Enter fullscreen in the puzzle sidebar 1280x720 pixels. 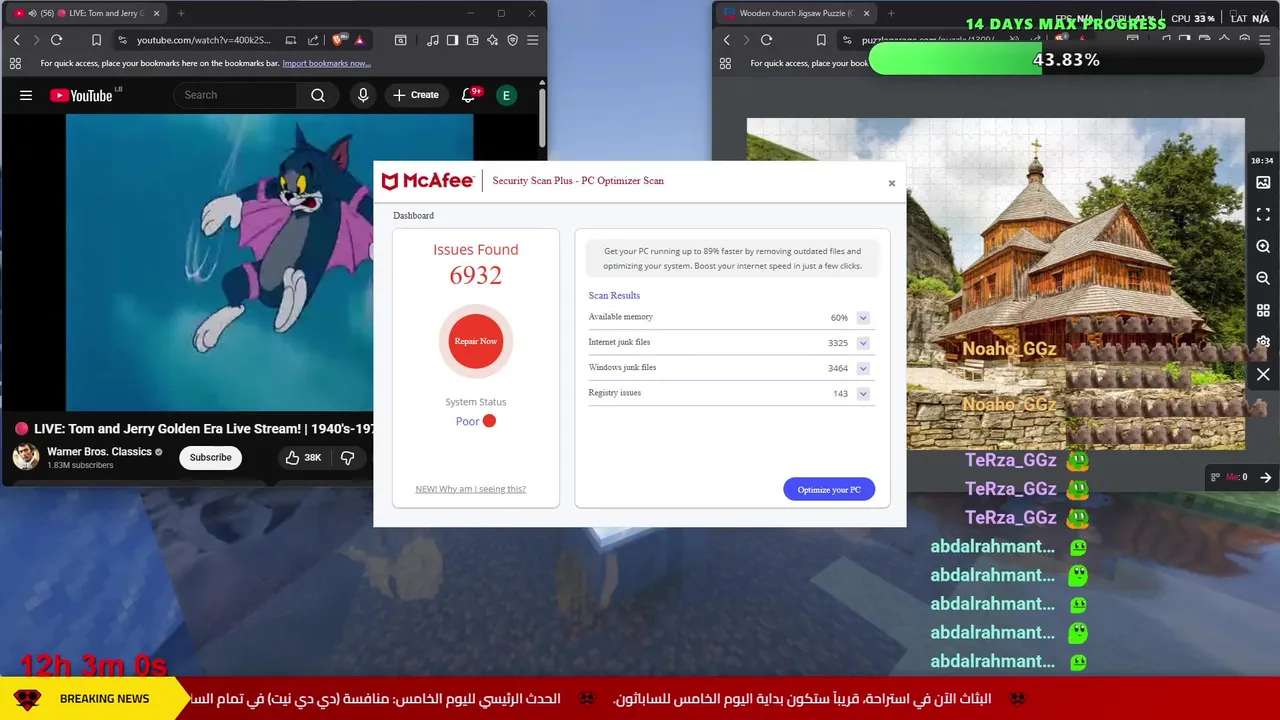coord(1263,215)
